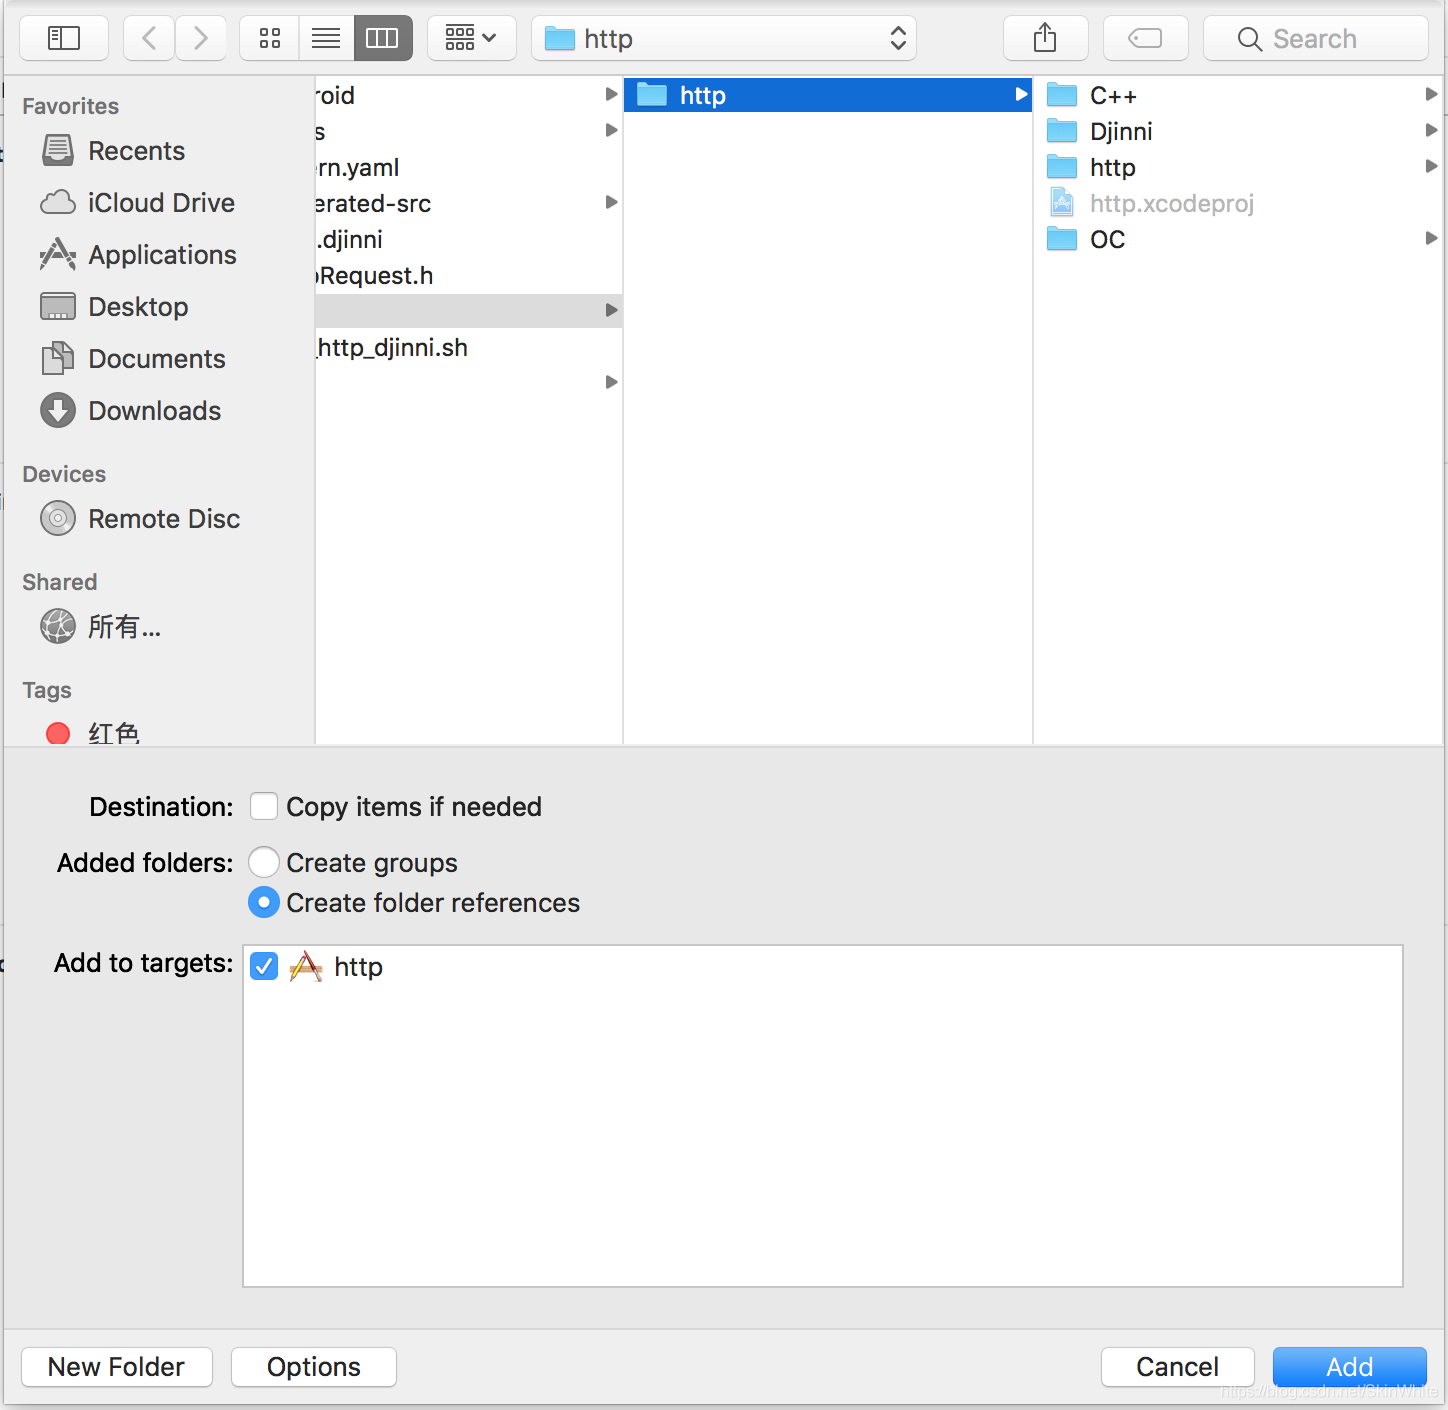1448x1410 pixels.
Task: Click the Tags section header
Action: (x=47, y=690)
